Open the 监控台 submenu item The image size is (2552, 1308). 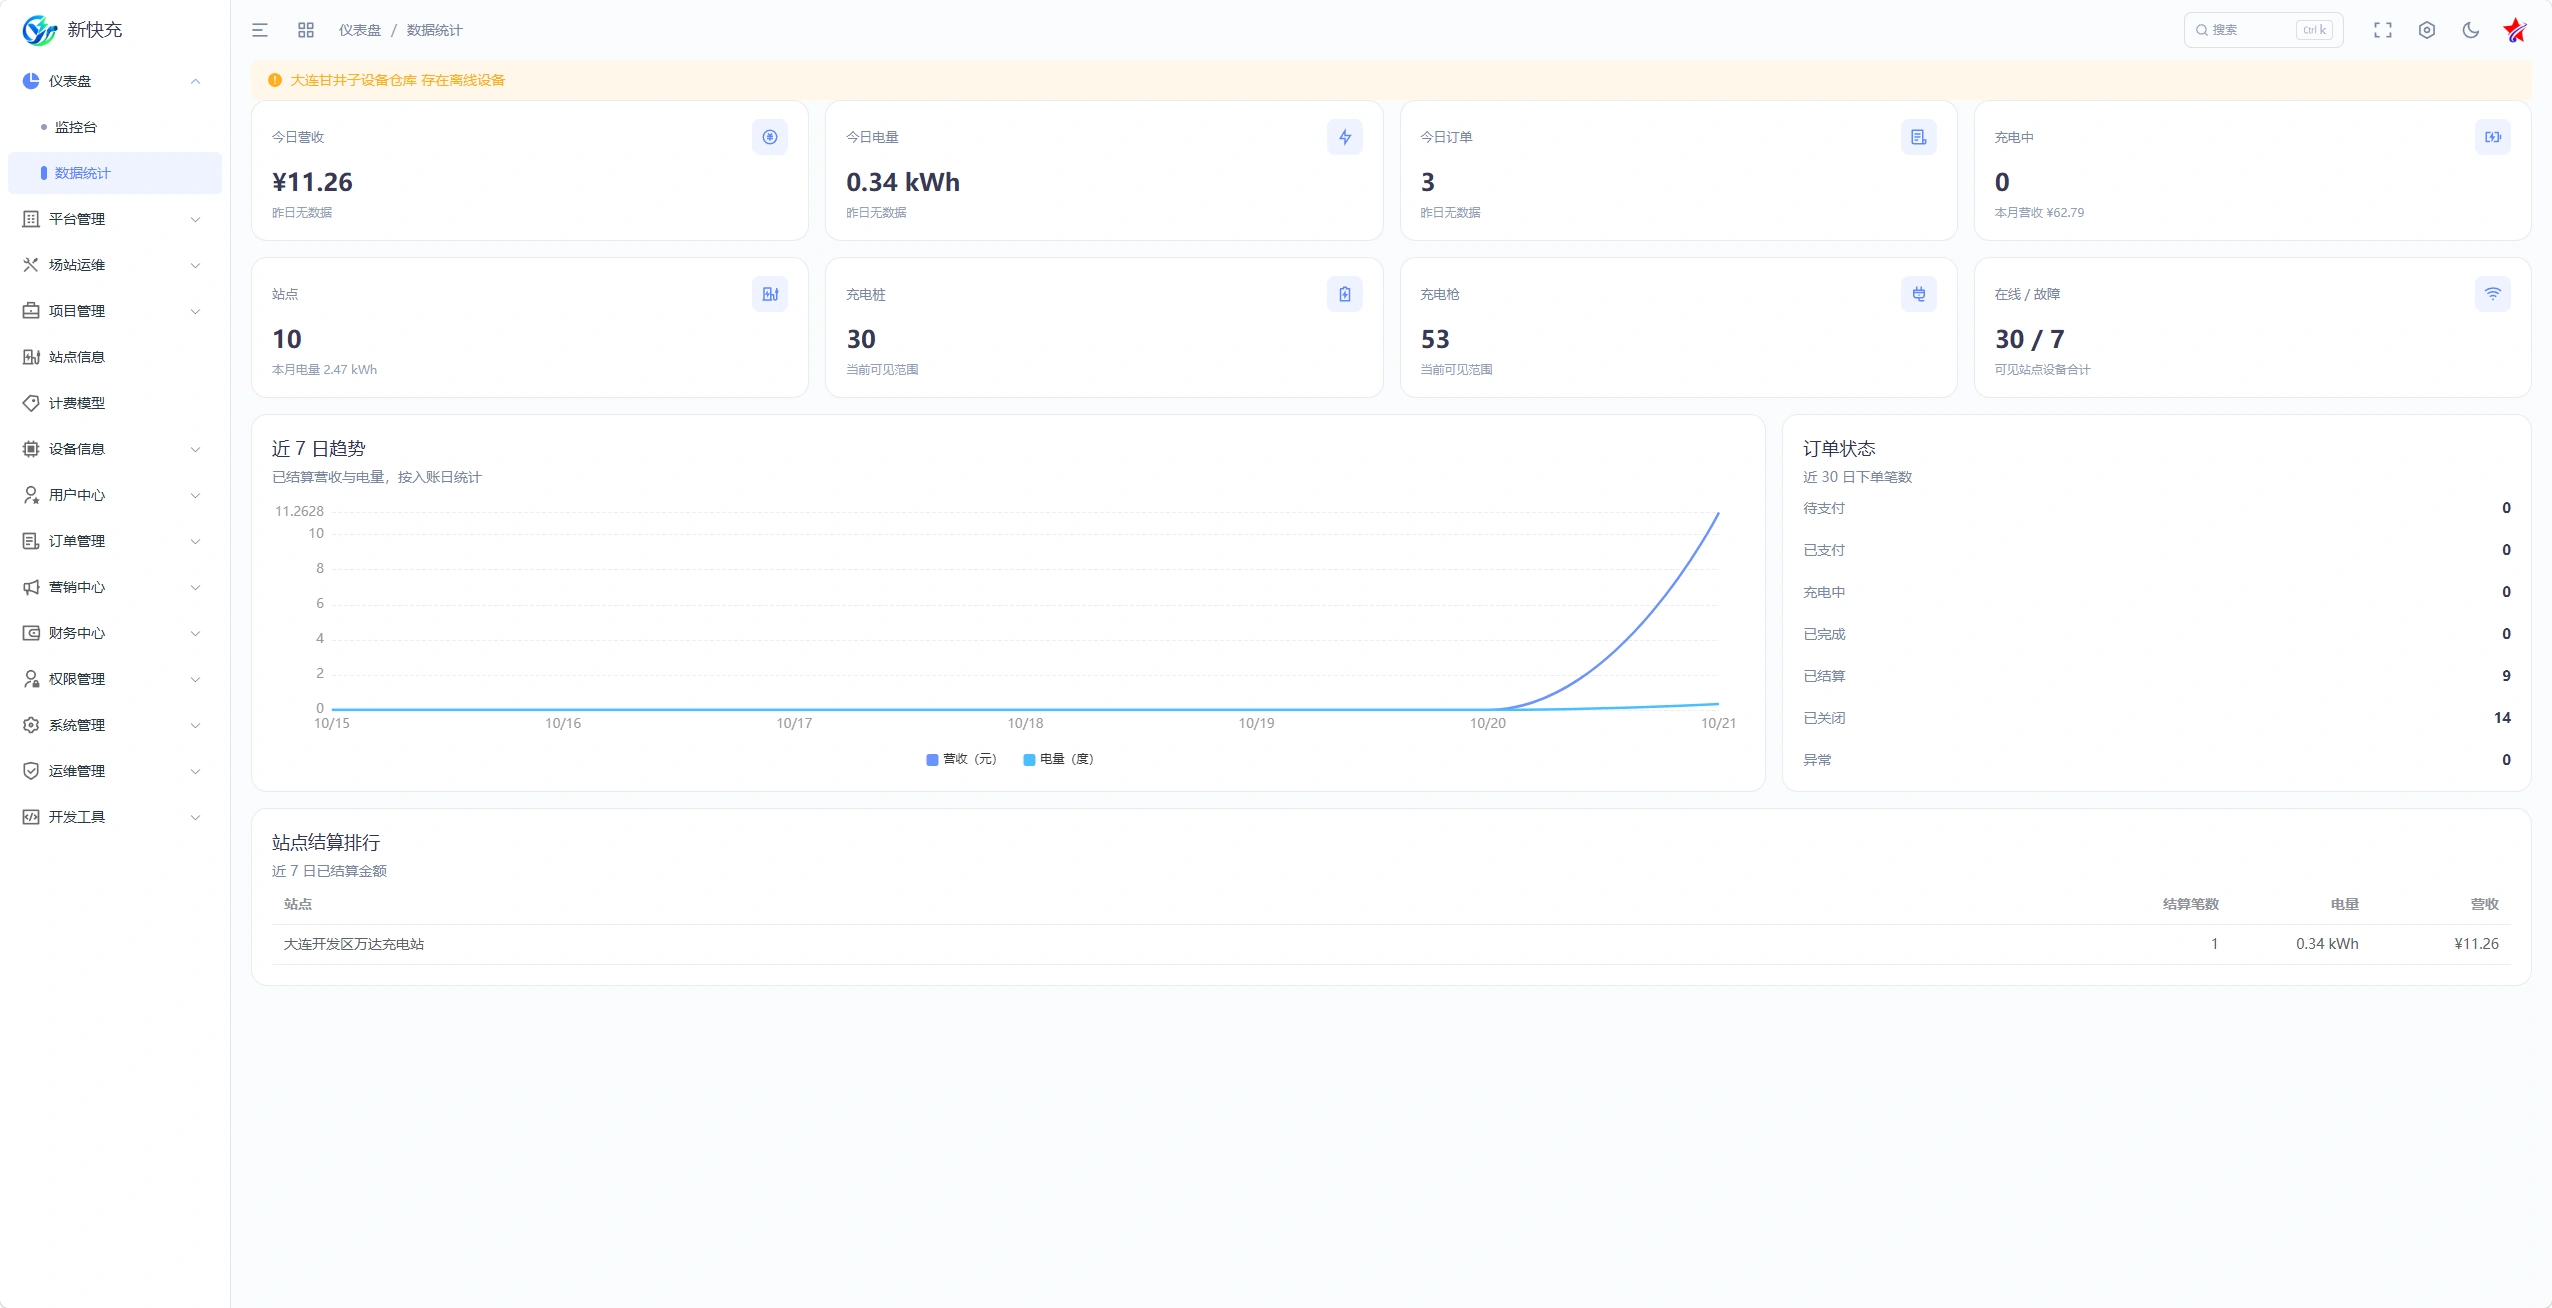(x=115, y=127)
